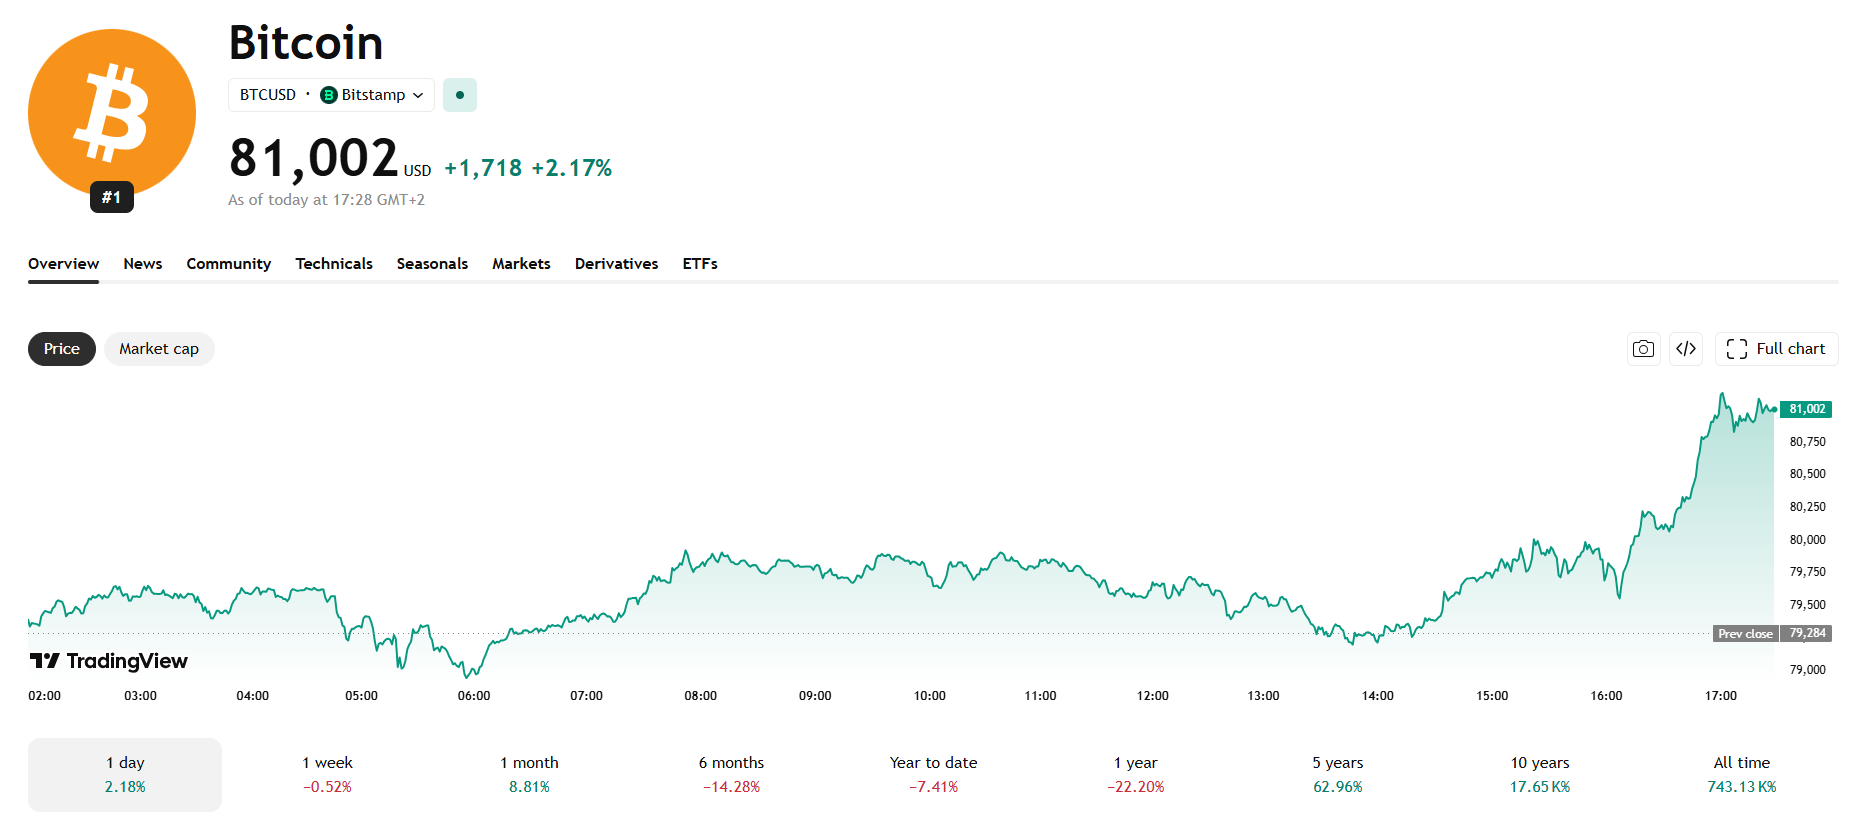Select the Price chart toggle
Screen dimensions: 1864x833
click(62, 349)
